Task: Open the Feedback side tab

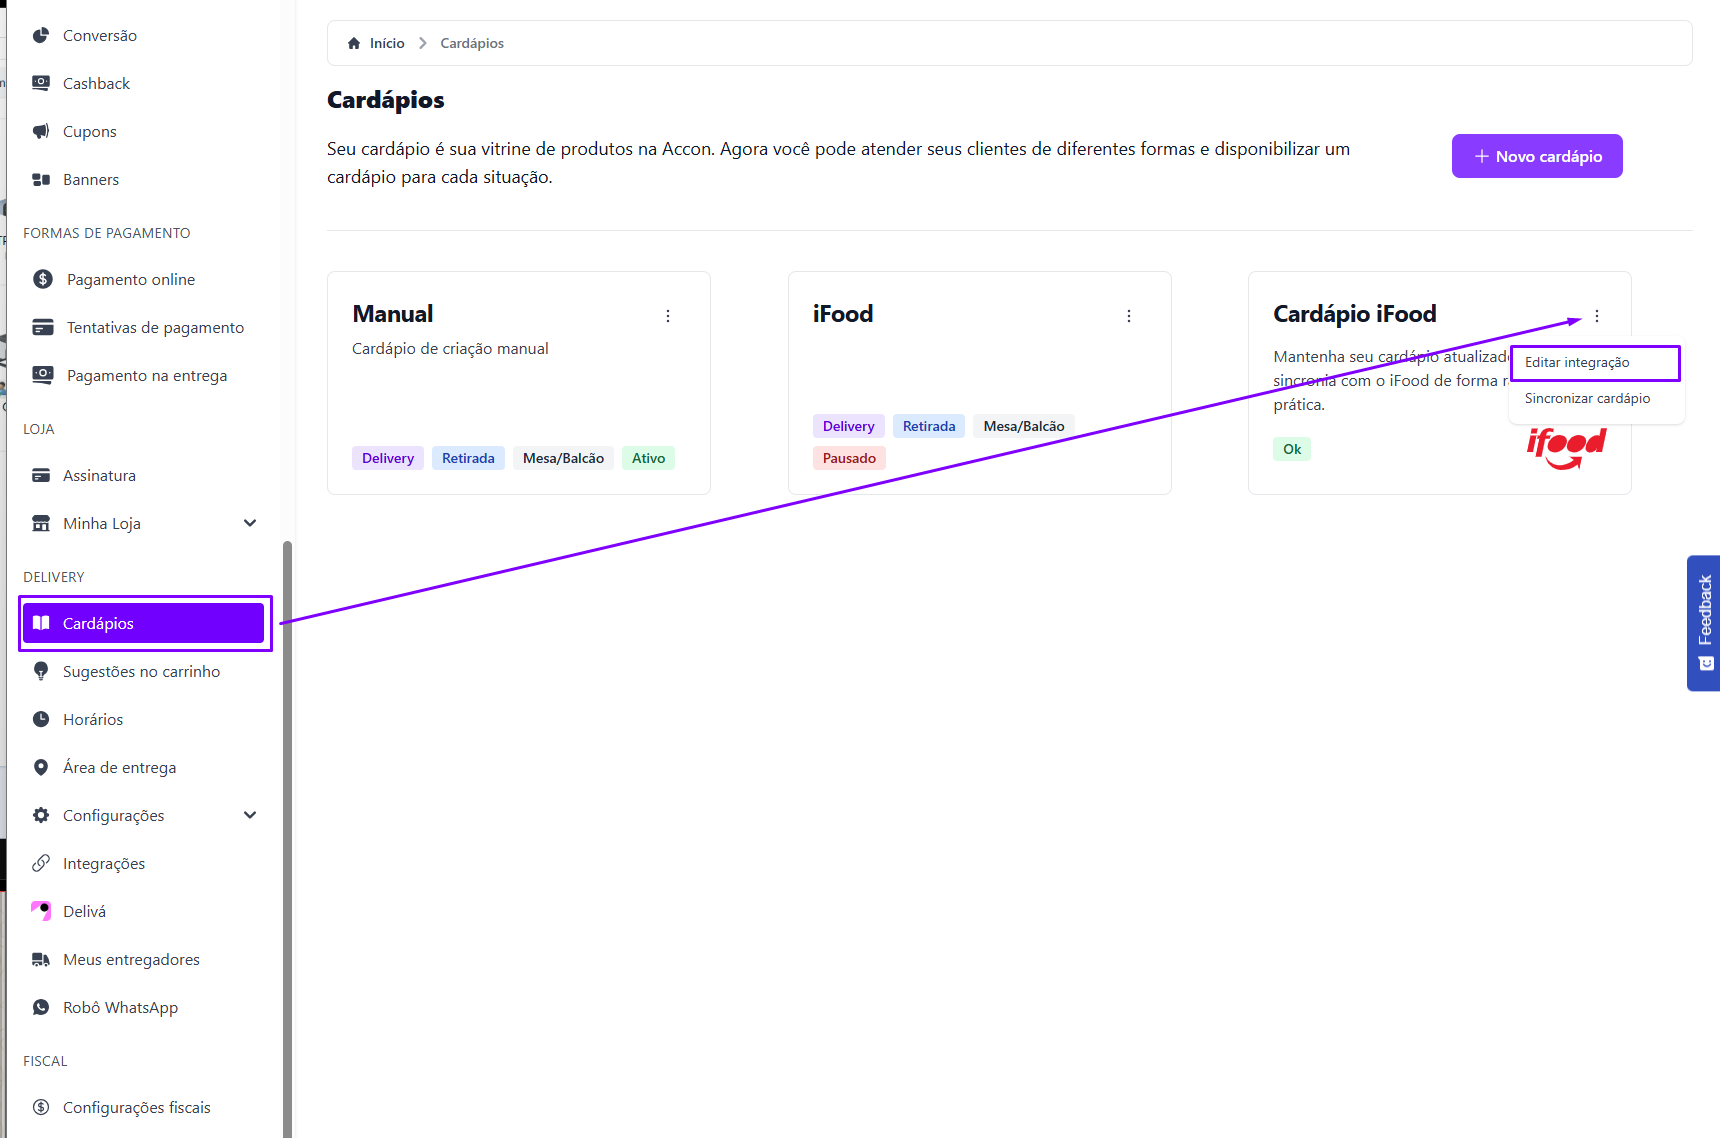Action: 1704,622
